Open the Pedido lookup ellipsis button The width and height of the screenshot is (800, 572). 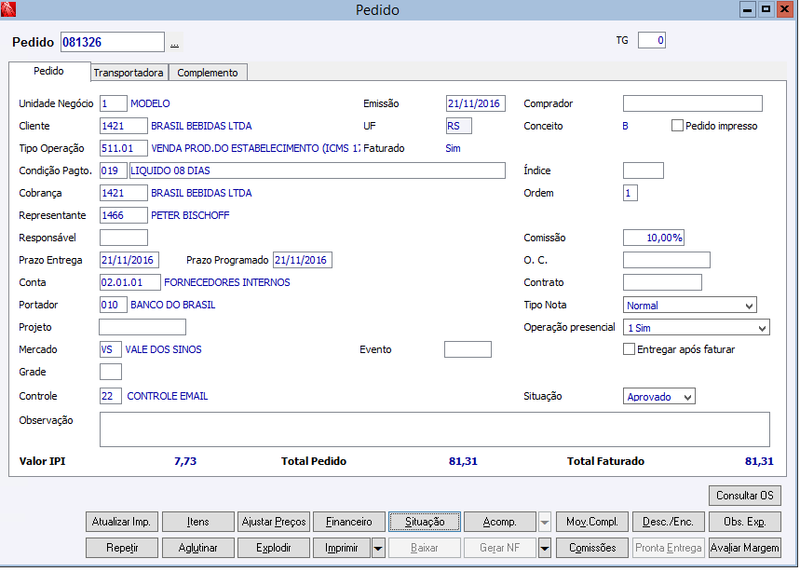coord(174,43)
